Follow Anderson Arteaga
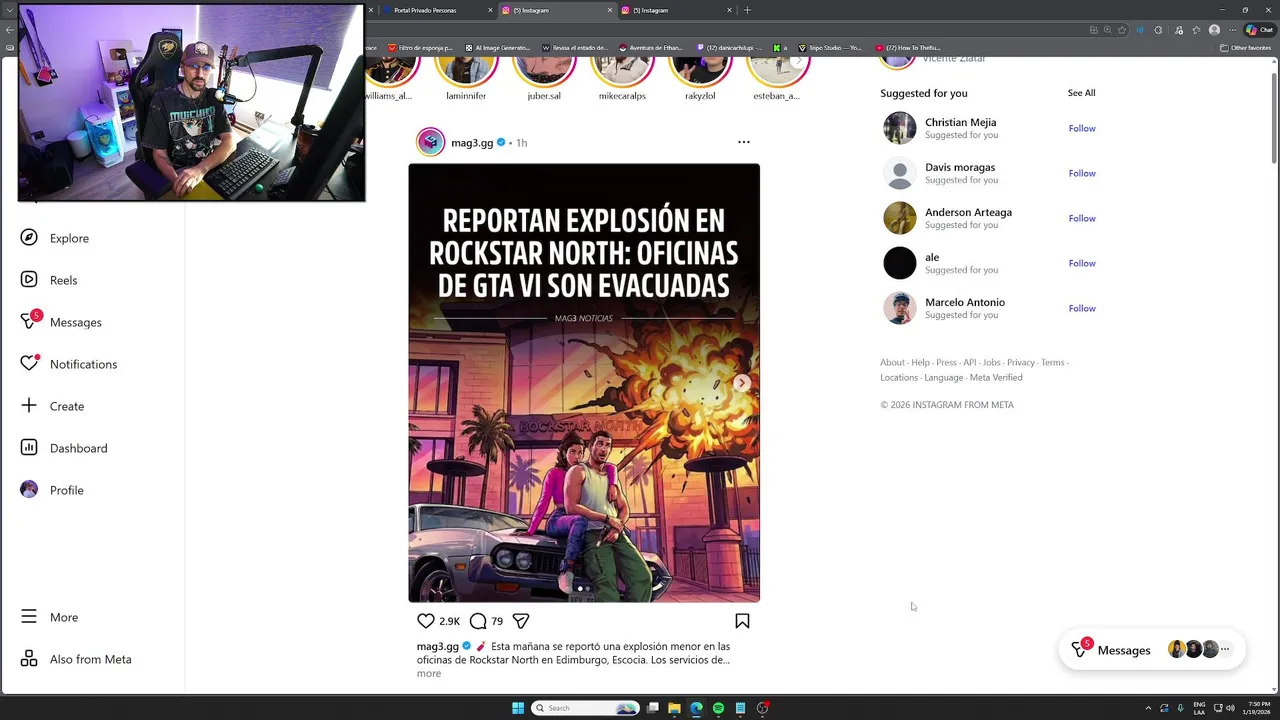 click(1082, 218)
